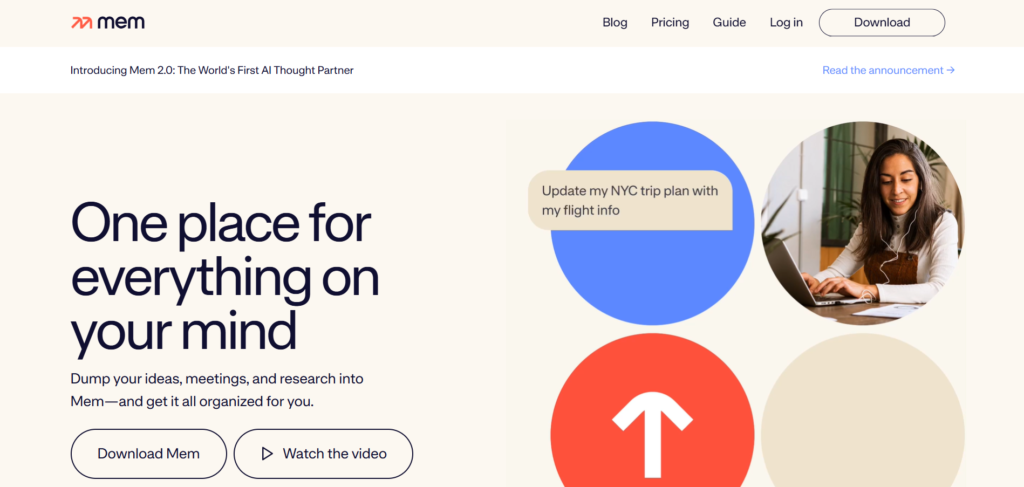Go to the Pricing page

670,23
